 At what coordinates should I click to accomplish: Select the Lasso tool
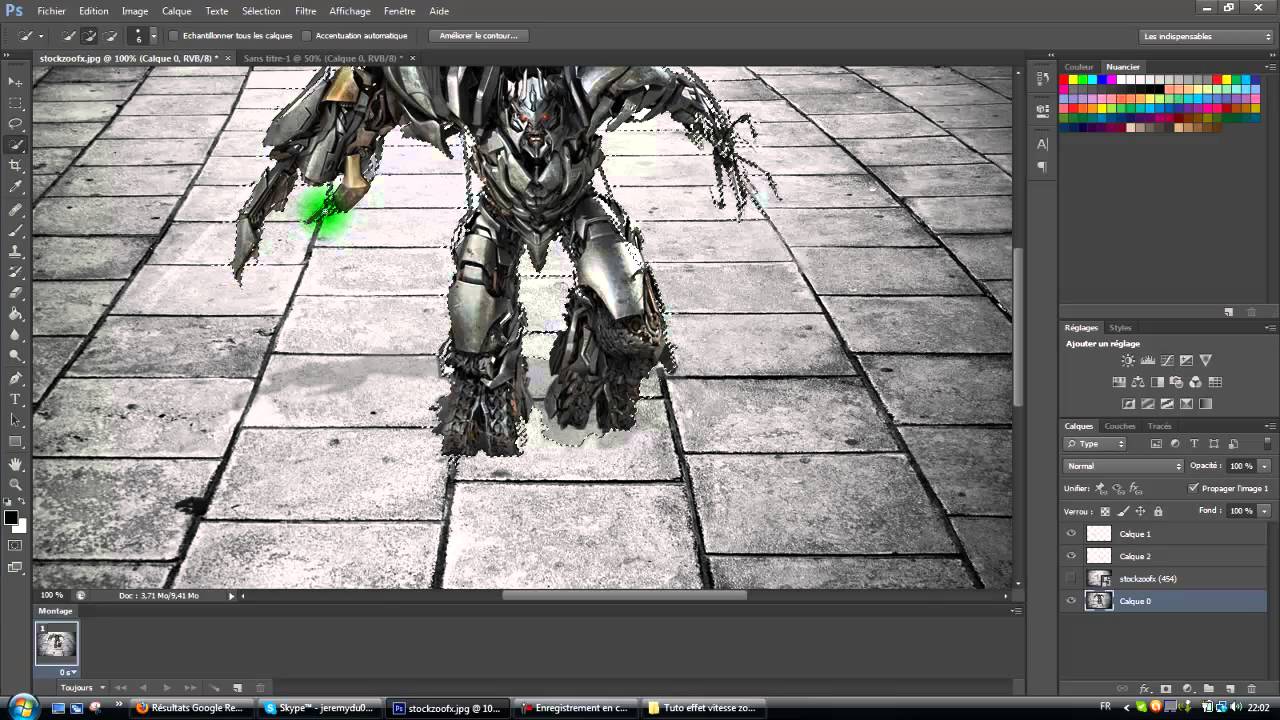[16, 124]
